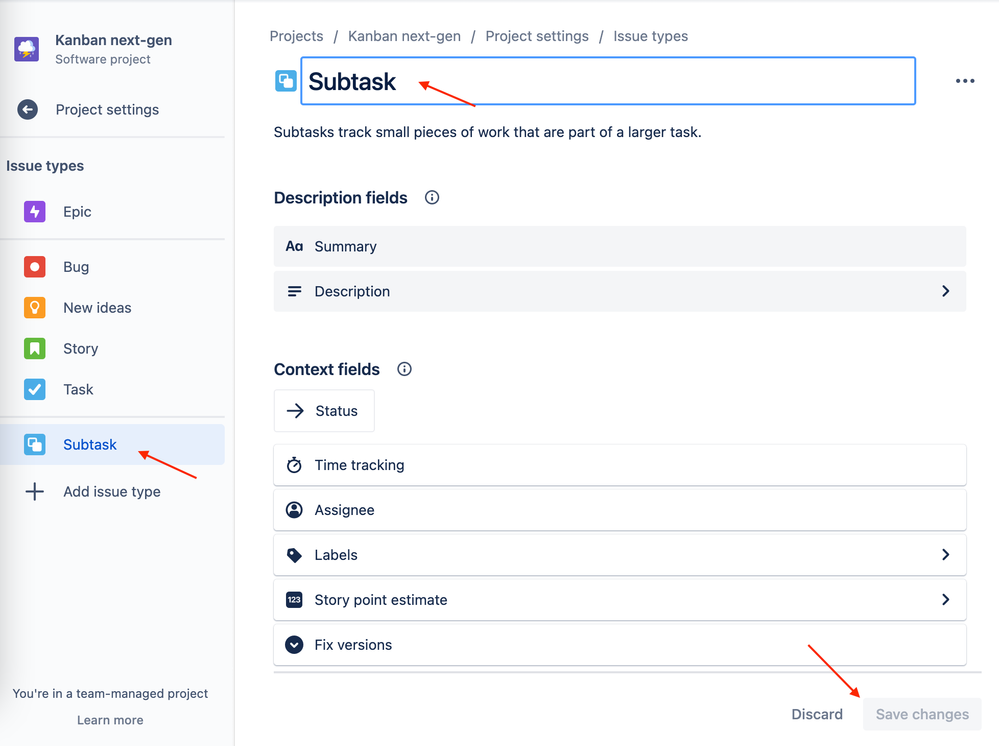The image size is (999, 746).
Task: Click the Time tracking field row
Action: point(620,465)
